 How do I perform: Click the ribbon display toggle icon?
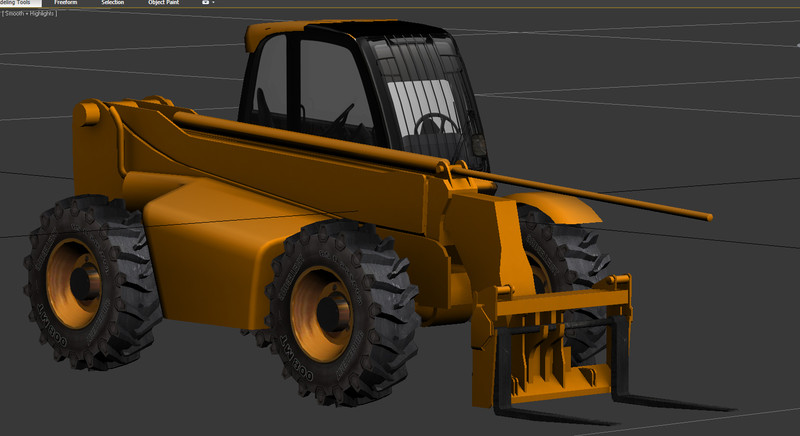pos(205,3)
